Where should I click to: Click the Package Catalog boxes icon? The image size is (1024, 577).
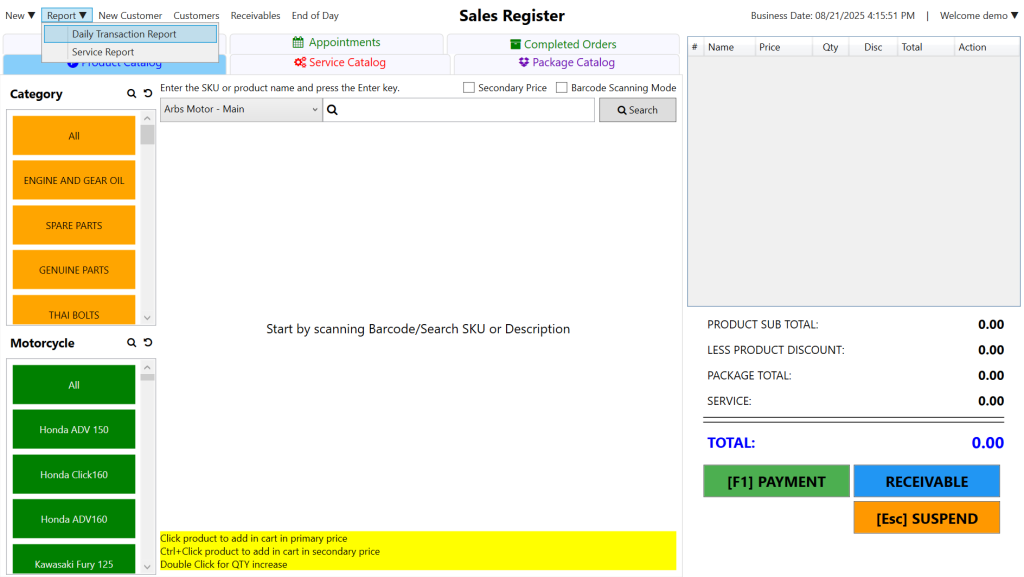click(x=524, y=63)
